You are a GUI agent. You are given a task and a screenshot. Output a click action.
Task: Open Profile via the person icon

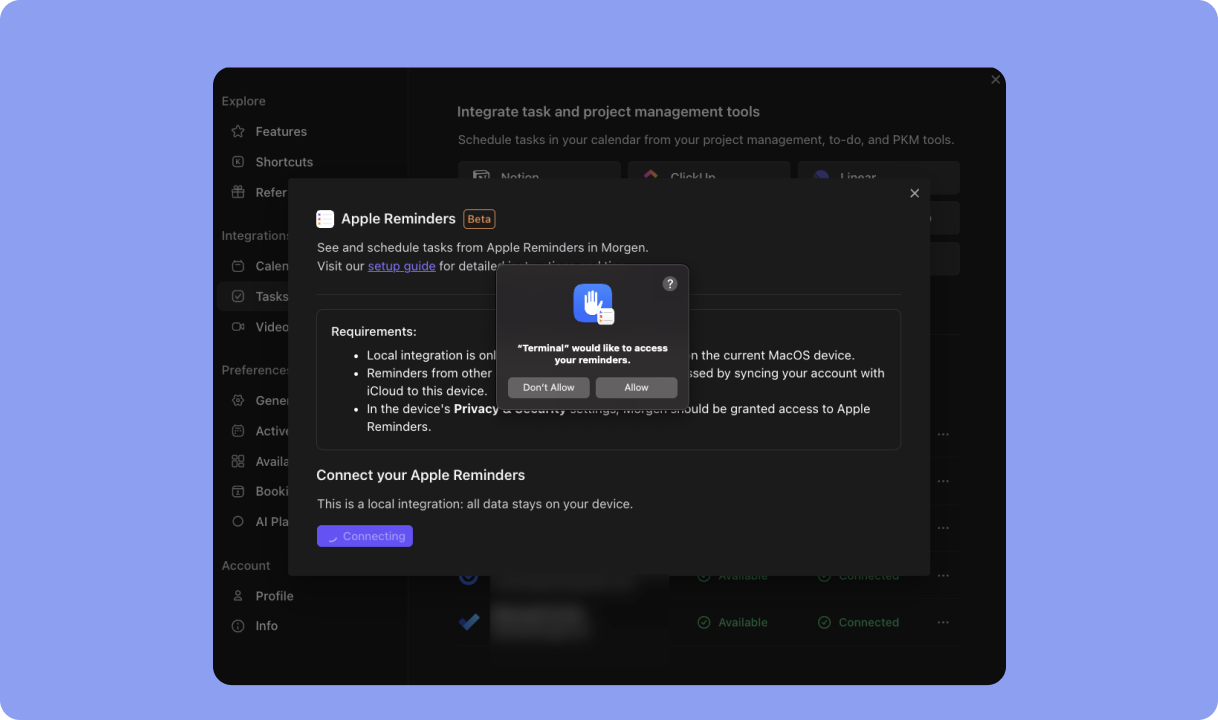coord(238,595)
